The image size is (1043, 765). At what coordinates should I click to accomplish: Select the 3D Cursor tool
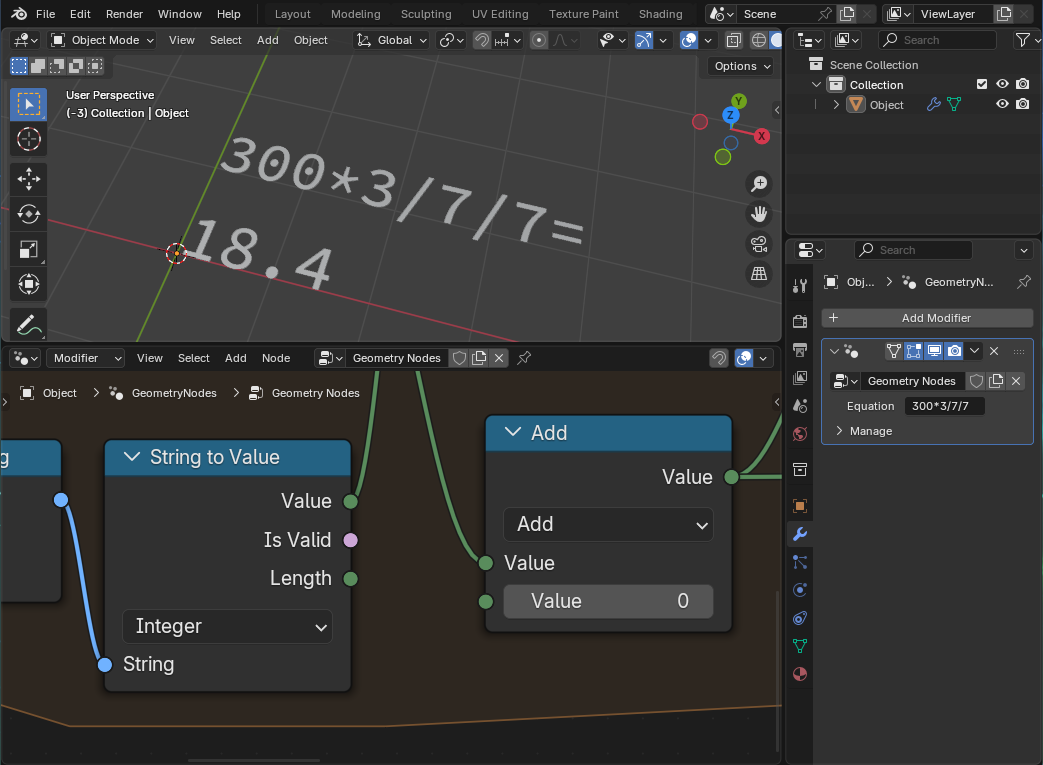click(29, 139)
